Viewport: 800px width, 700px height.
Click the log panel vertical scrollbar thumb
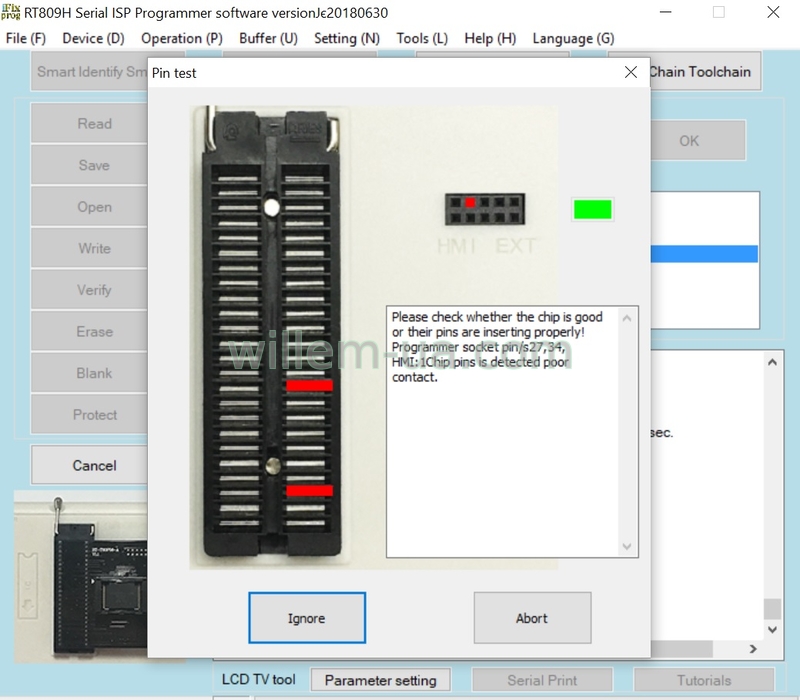tap(772, 609)
